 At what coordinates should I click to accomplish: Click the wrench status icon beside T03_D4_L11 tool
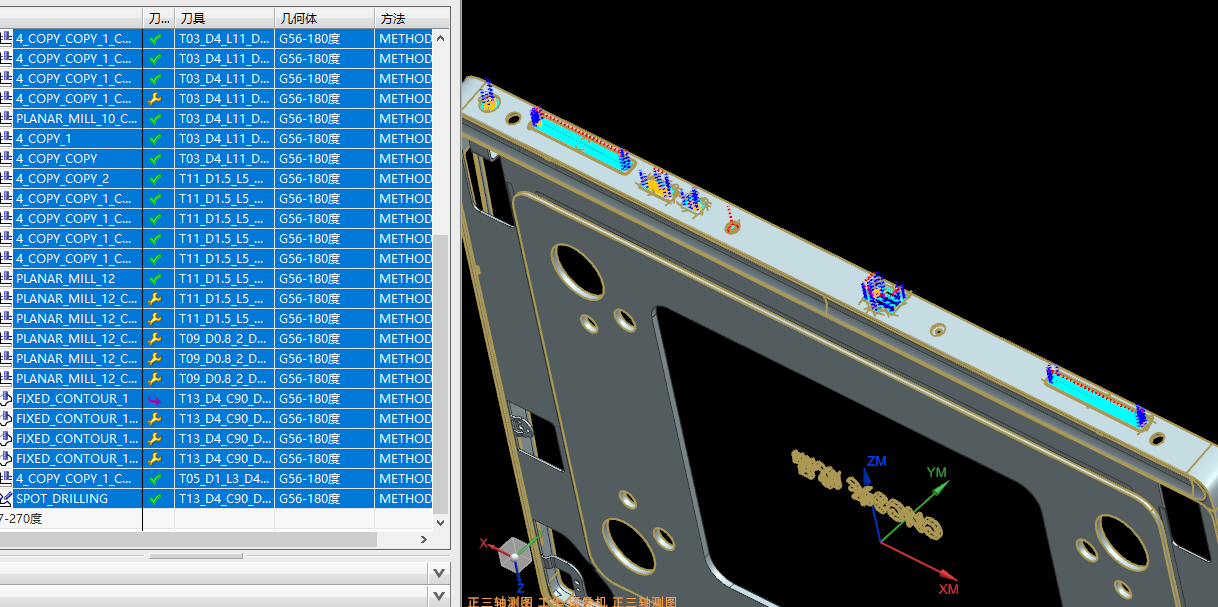(x=155, y=98)
